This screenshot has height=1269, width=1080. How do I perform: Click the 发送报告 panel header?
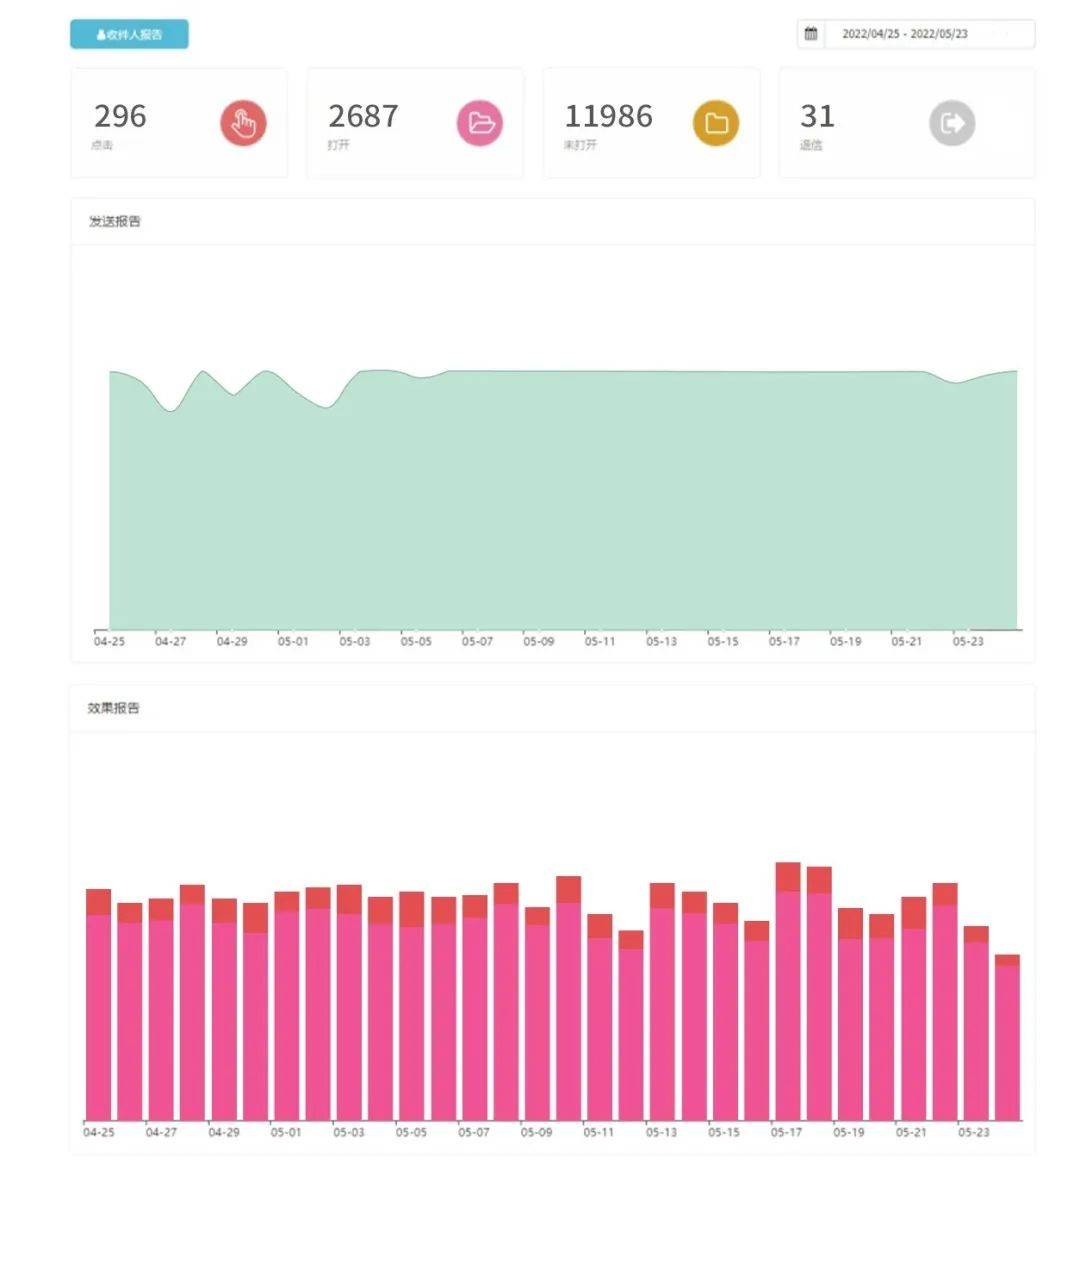click(553, 221)
